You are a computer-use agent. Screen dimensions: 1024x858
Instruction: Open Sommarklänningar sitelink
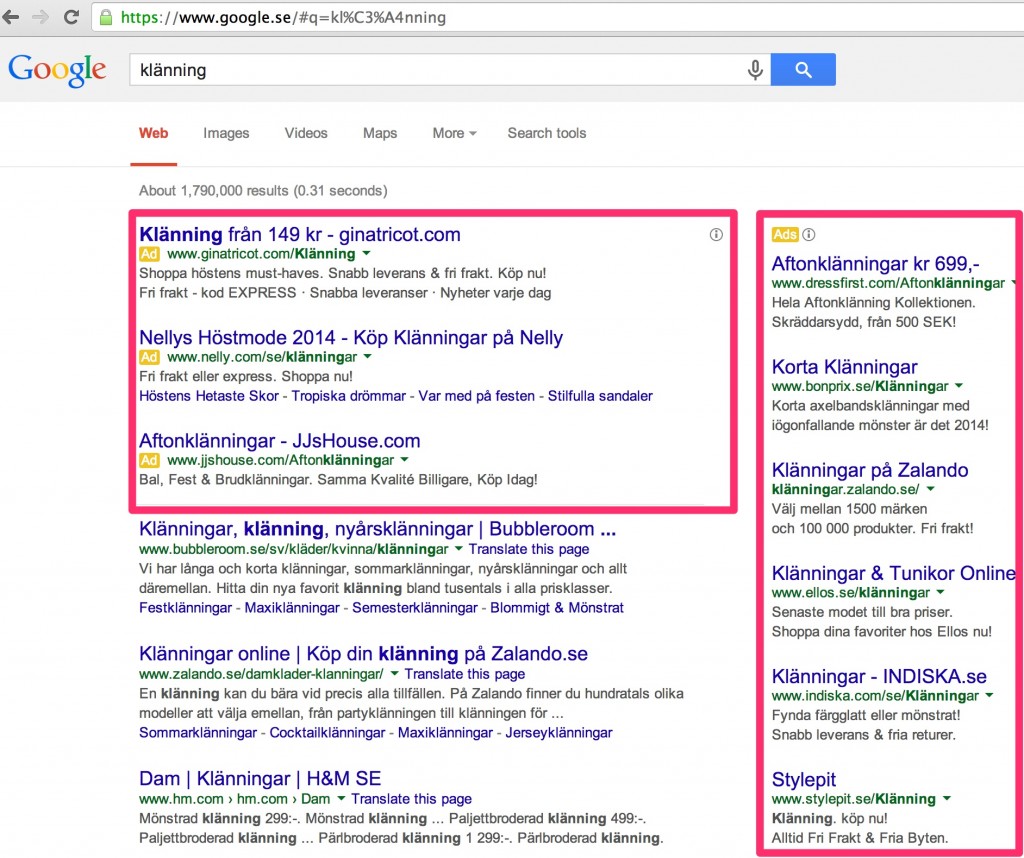pos(198,733)
